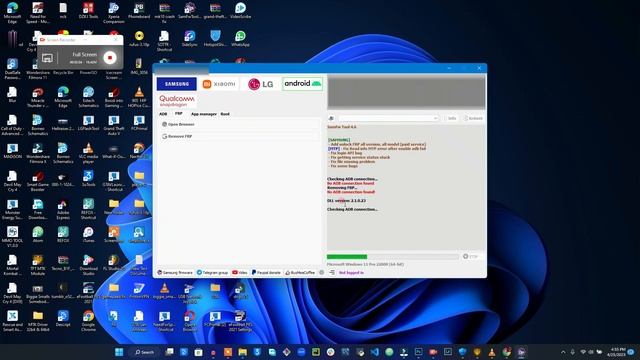Open the Descript desktop shortcut
Image resolution: width=640 pixels, height=360 pixels.
point(63,319)
